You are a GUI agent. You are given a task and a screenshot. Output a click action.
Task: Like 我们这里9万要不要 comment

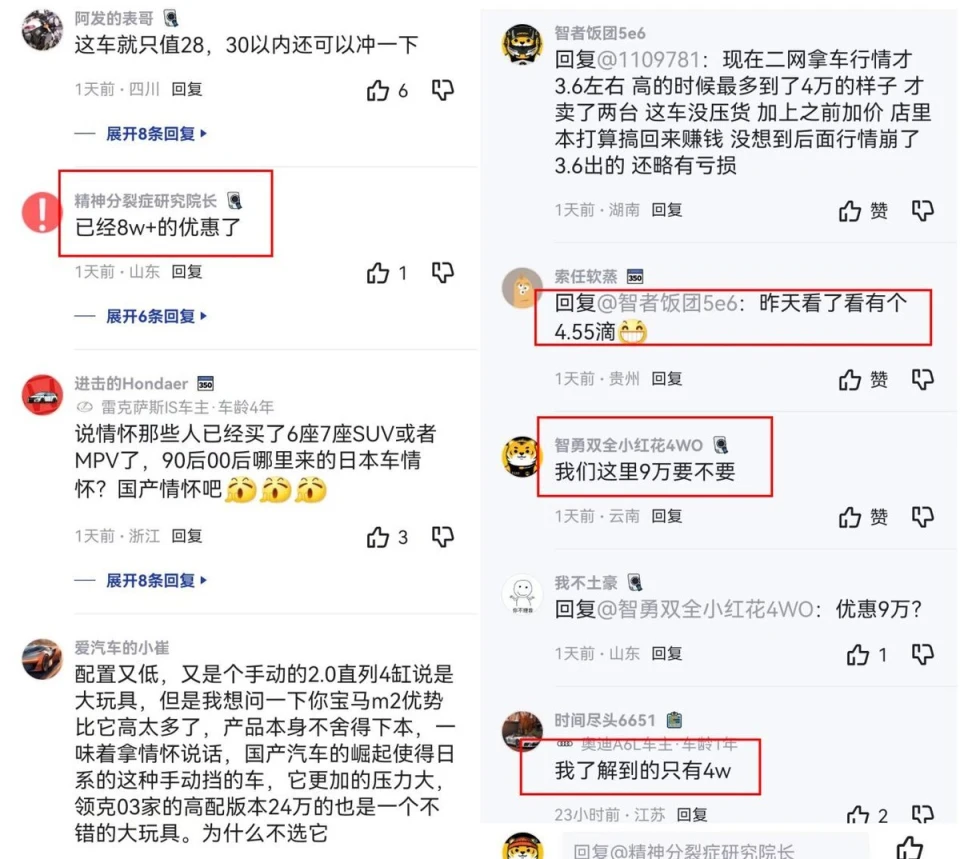tap(850, 517)
